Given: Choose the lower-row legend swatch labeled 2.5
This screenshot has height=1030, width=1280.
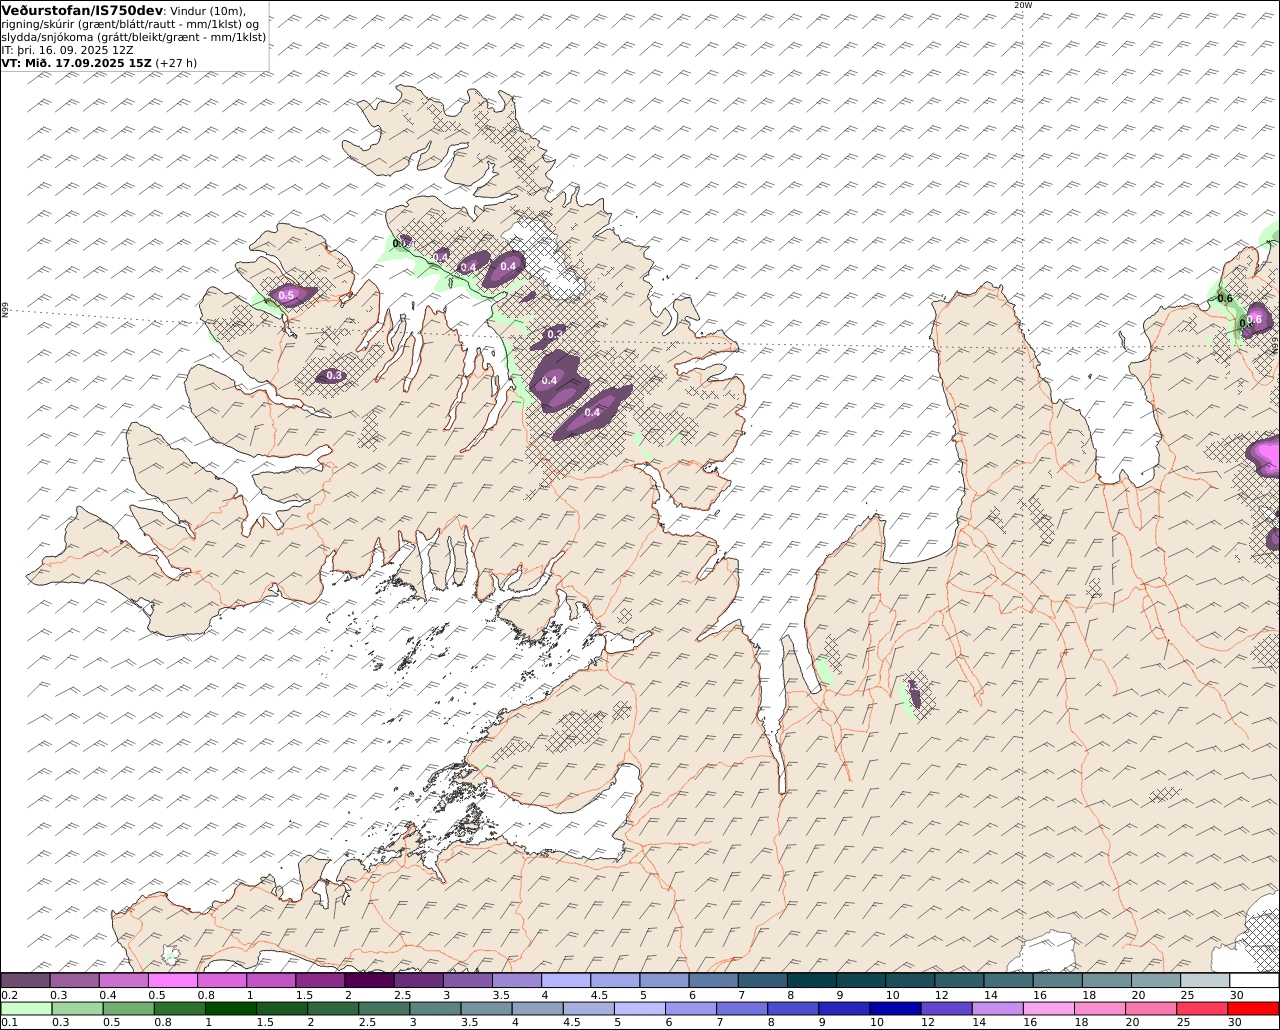Looking at the screenshot, I should point(384,1008).
